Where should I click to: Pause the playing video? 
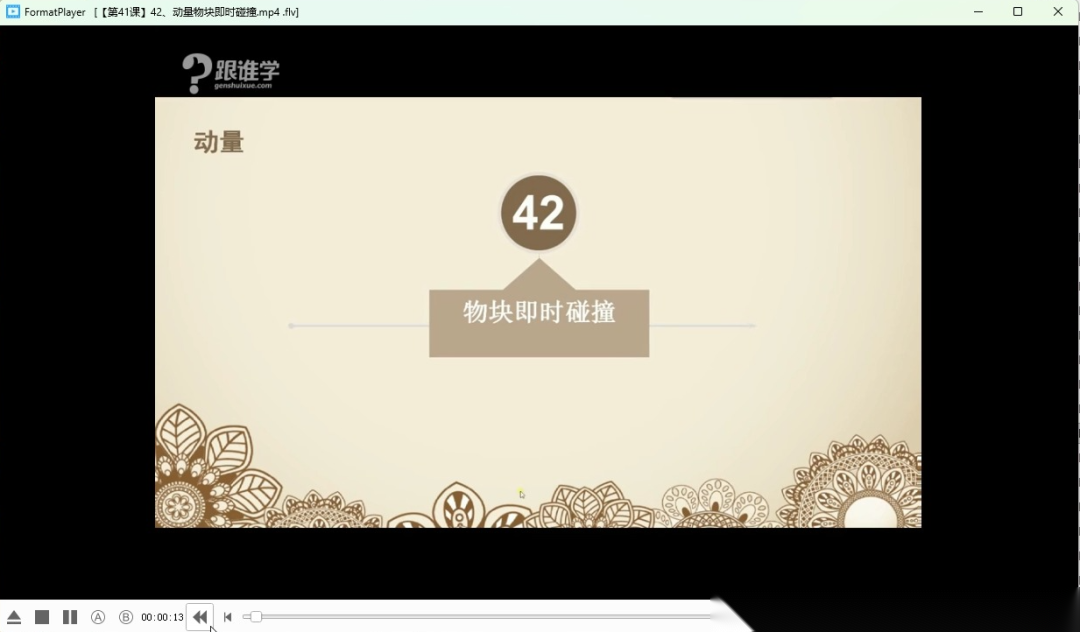click(70, 617)
